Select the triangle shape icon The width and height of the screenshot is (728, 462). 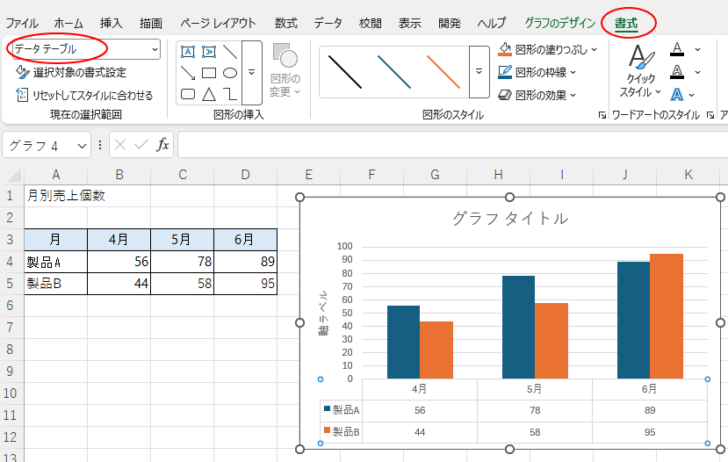point(209,94)
